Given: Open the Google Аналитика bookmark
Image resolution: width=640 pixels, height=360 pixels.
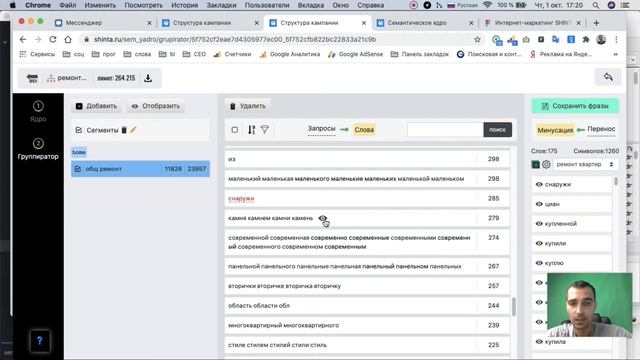Looking at the screenshot, I should (x=290, y=54).
